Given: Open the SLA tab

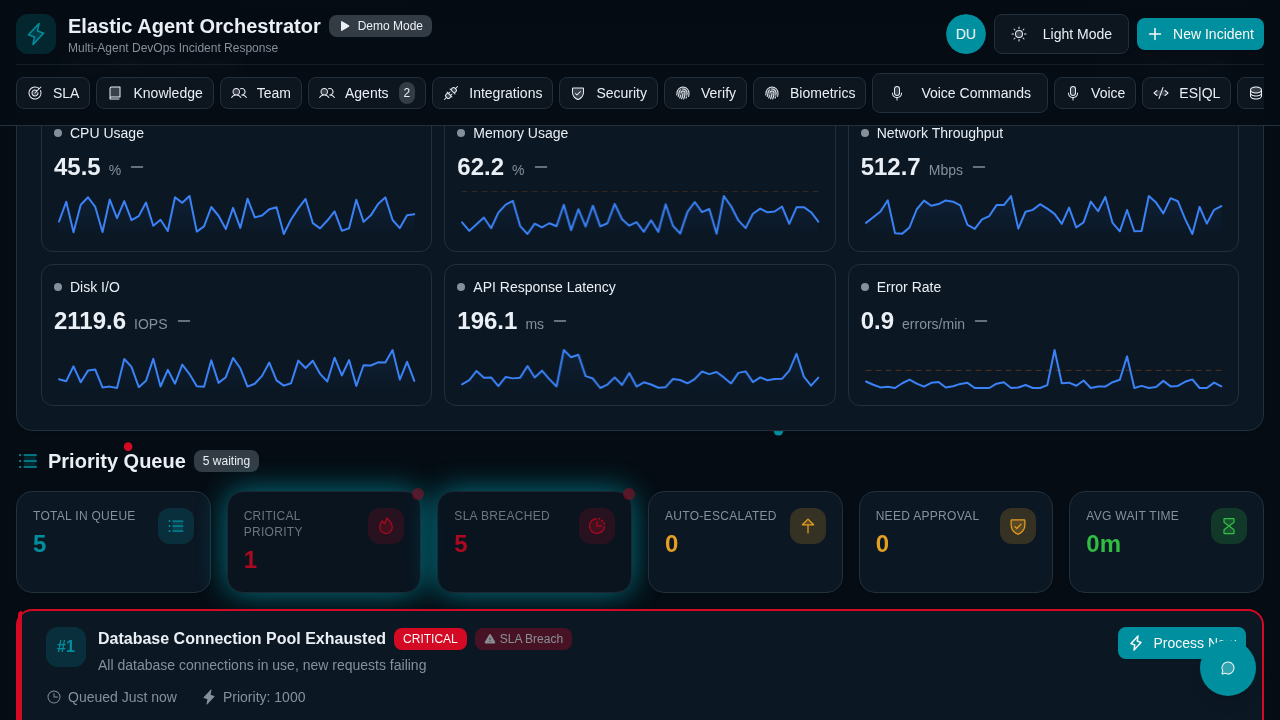Looking at the screenshot, I should coord(53,93).
